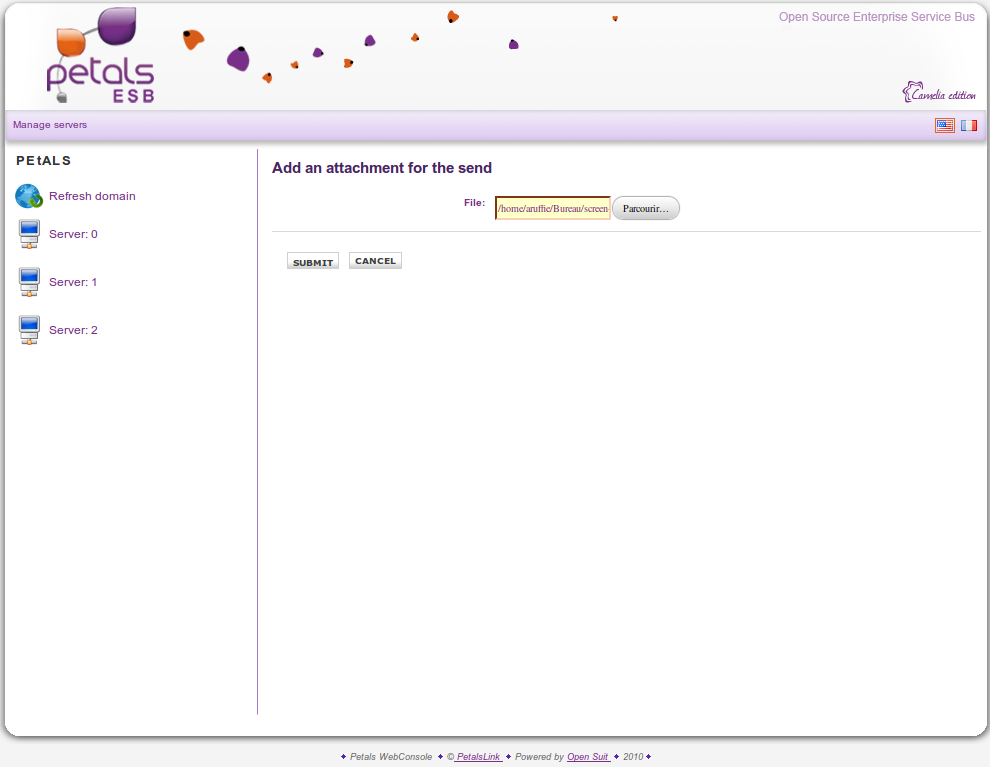
Task: Open the Server: 1 text link
Action: click(73, 282)
